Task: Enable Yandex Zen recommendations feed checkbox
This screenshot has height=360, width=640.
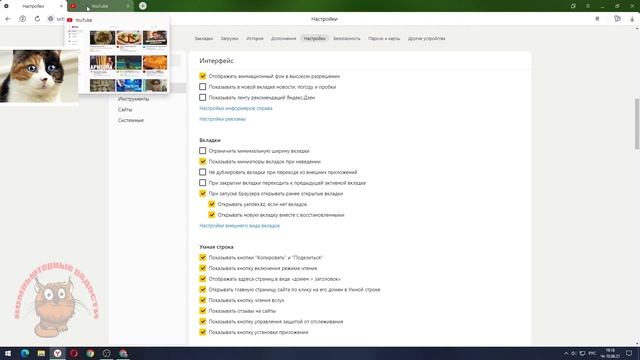Action: (x=202, y=97)
